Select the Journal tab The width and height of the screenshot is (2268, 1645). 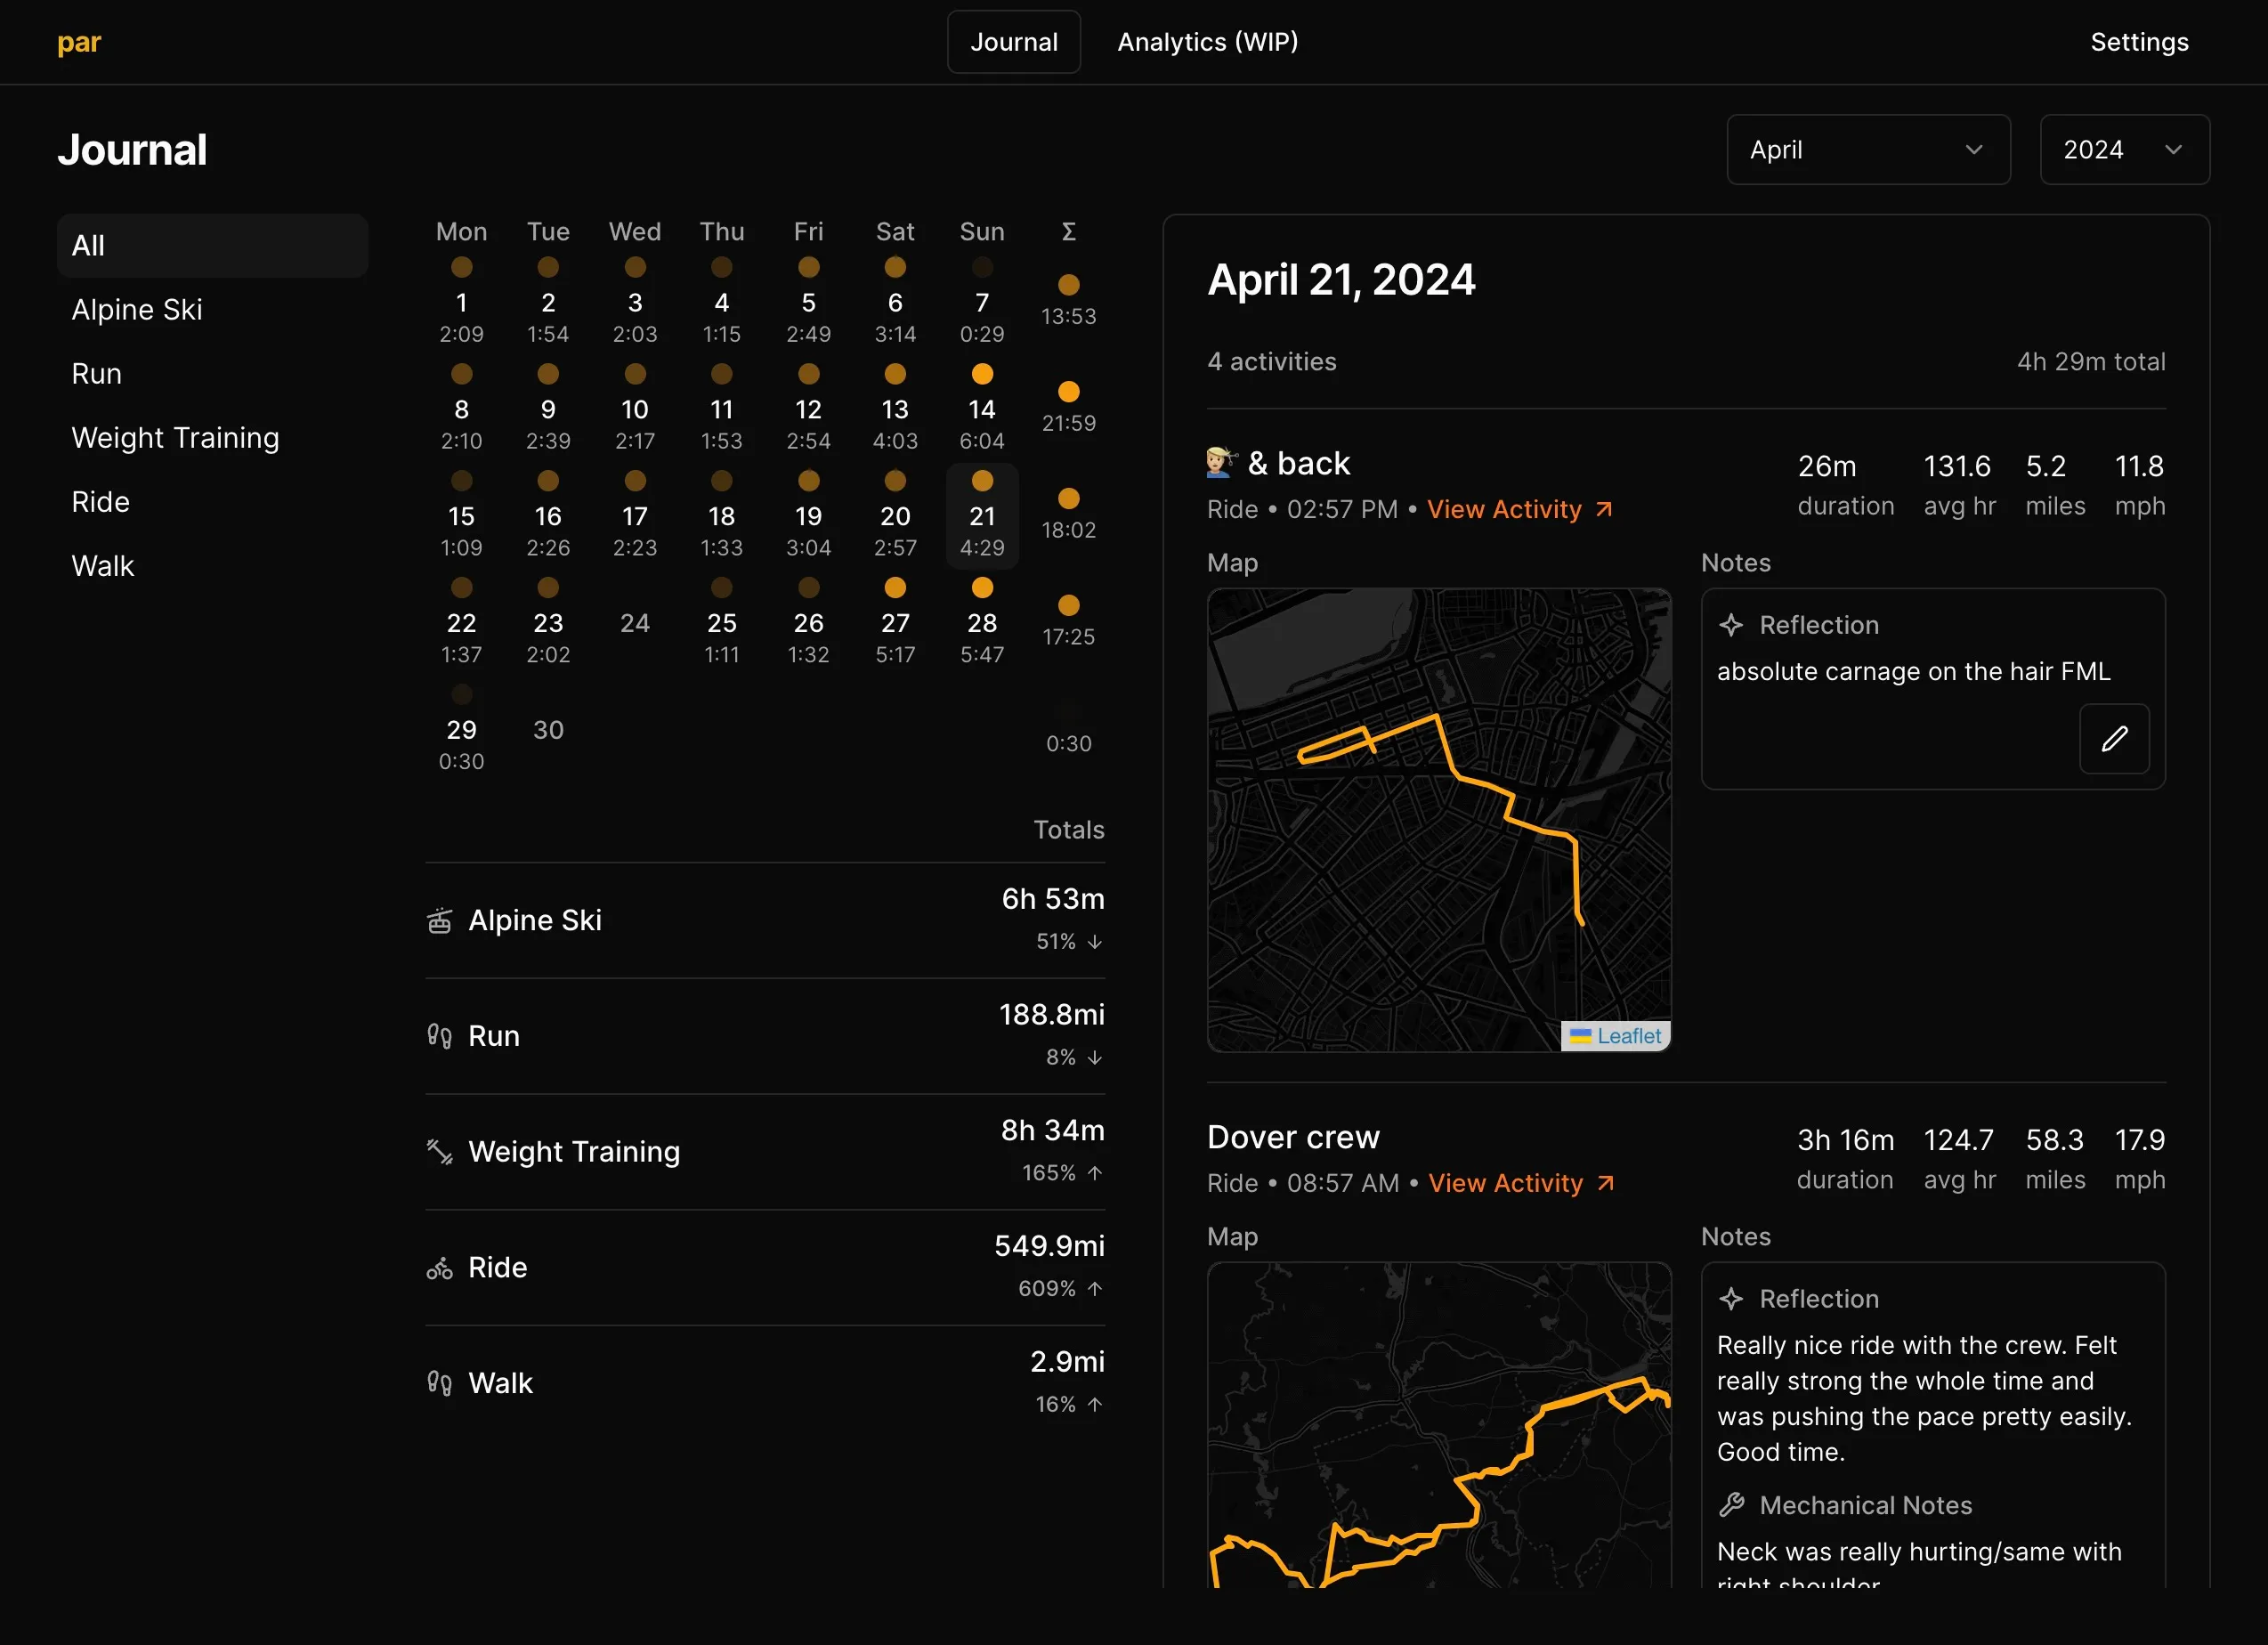pyautogui.click(x=1013, y=42)
